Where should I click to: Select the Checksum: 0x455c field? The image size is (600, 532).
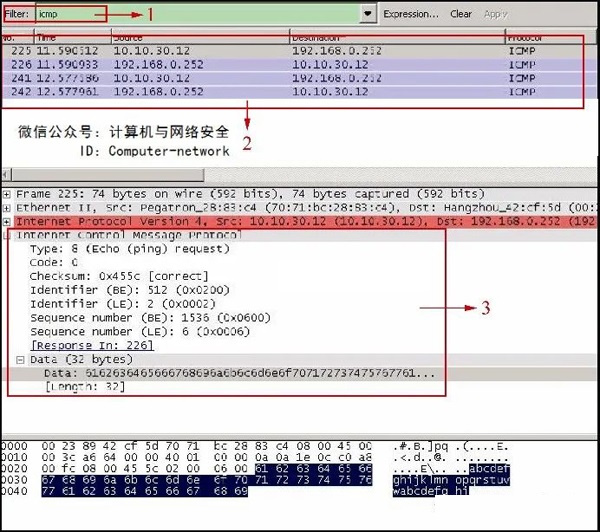119,276
